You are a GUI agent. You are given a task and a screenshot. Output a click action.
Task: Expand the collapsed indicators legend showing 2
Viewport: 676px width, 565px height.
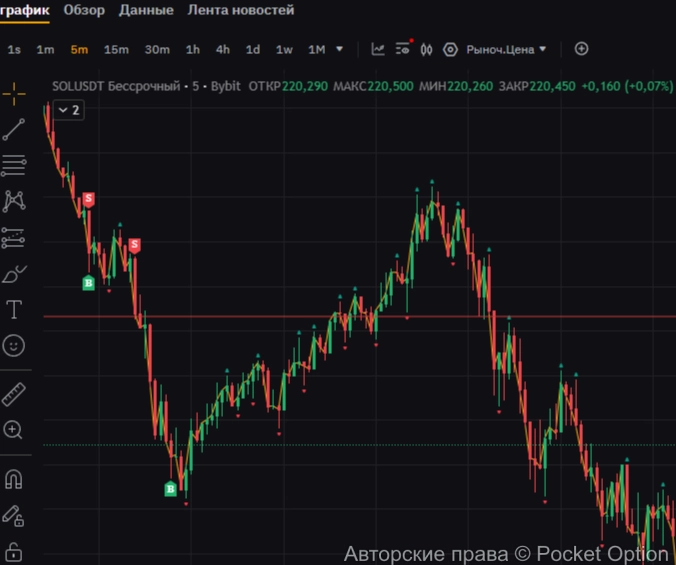tap(68, 111)
